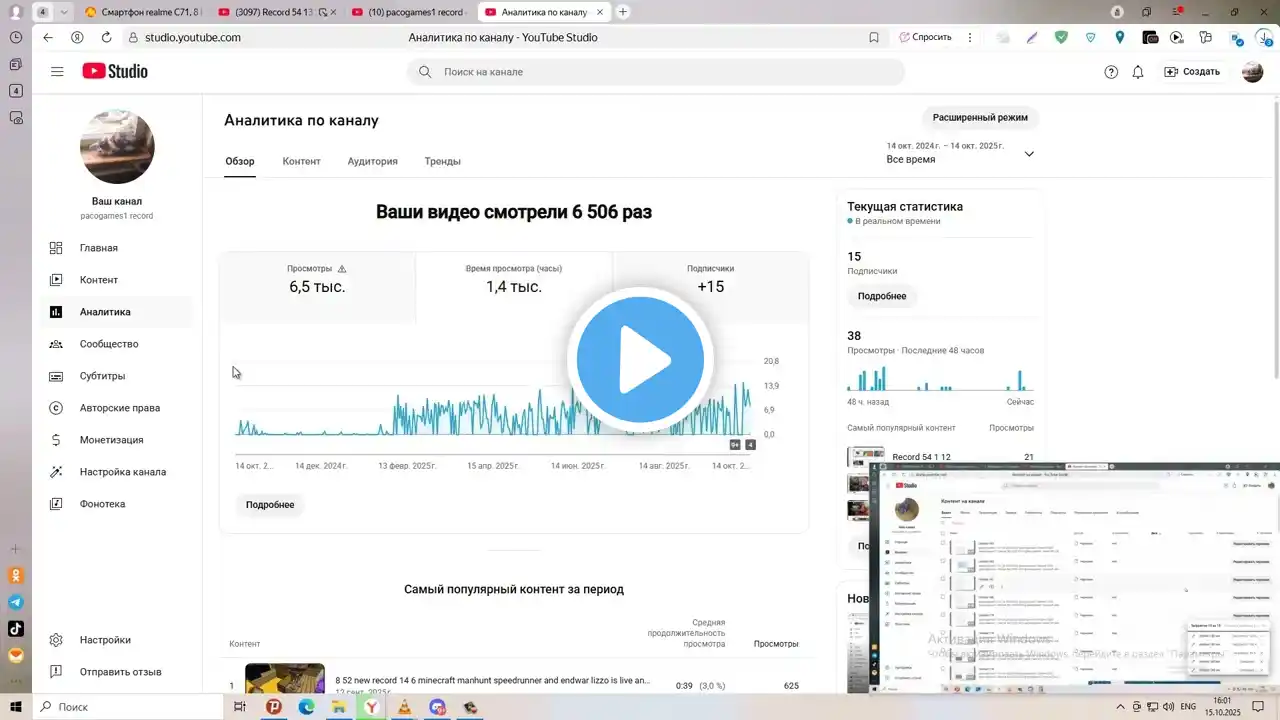Open the browser tab list chevron
Image resolution: width=1280 pixels, height=720 pixels.
(x=65, y=12)
